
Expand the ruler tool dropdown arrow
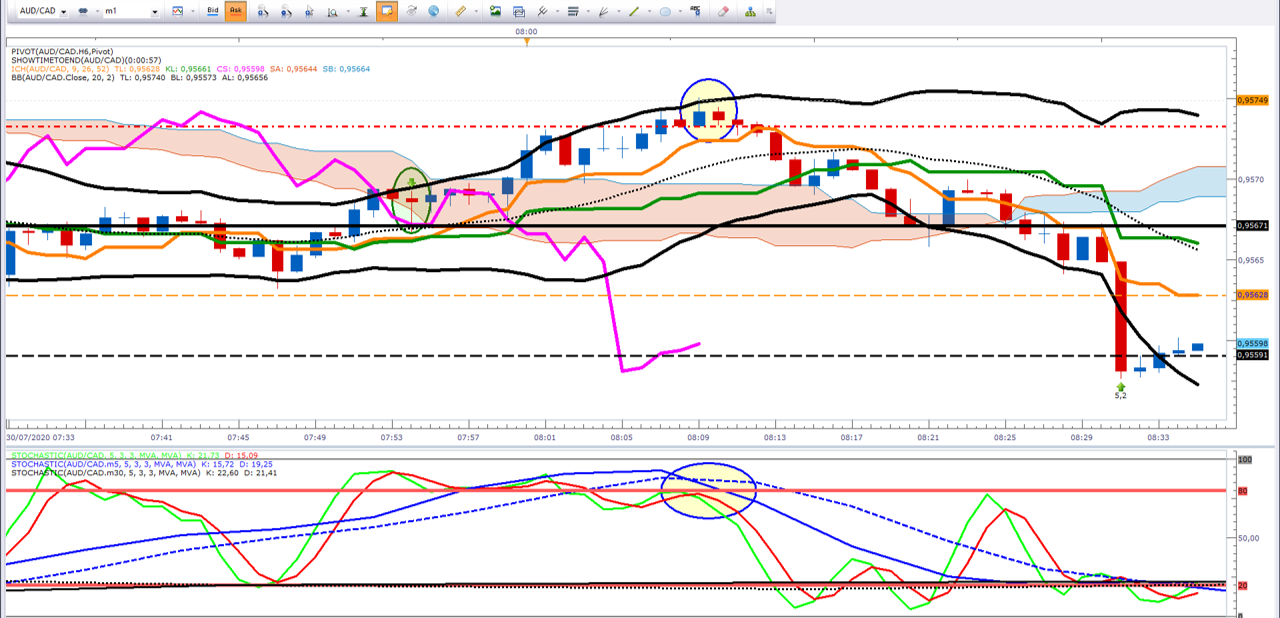pyautogui.click(x=476, y=11)
